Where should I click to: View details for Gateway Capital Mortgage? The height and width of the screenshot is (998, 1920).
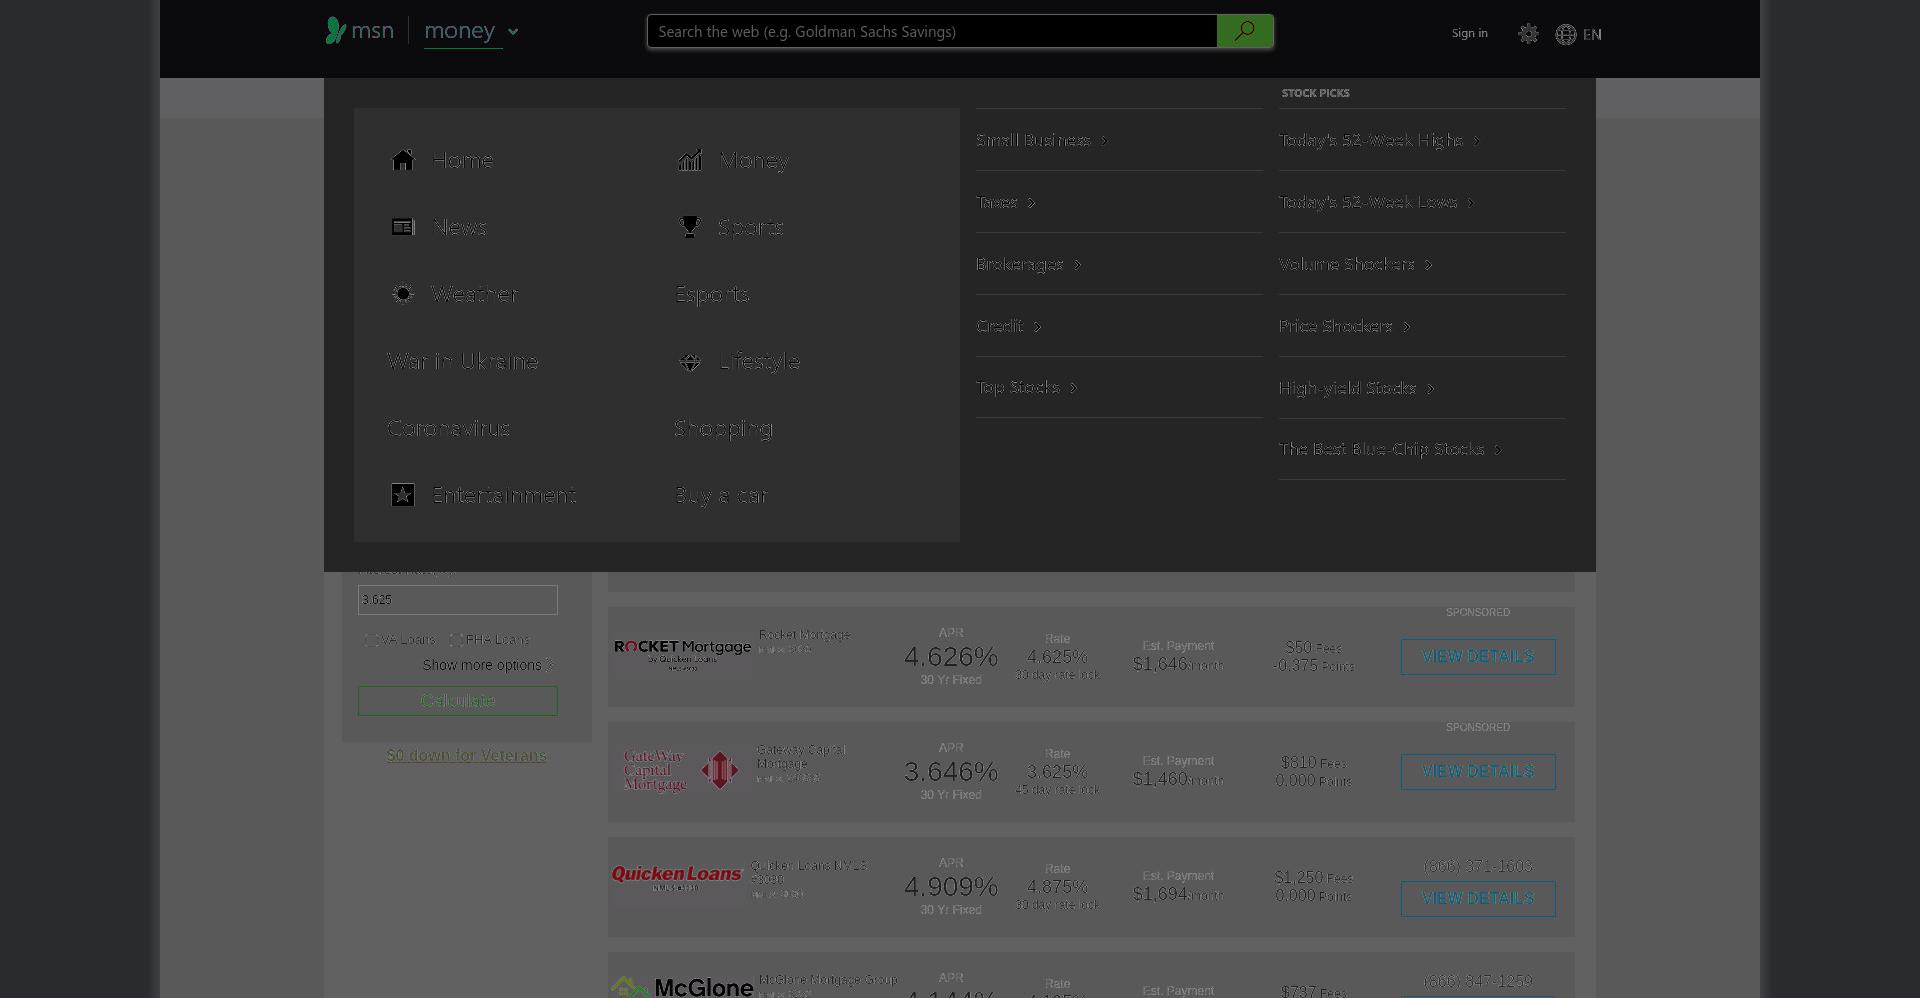[1478, 772]
